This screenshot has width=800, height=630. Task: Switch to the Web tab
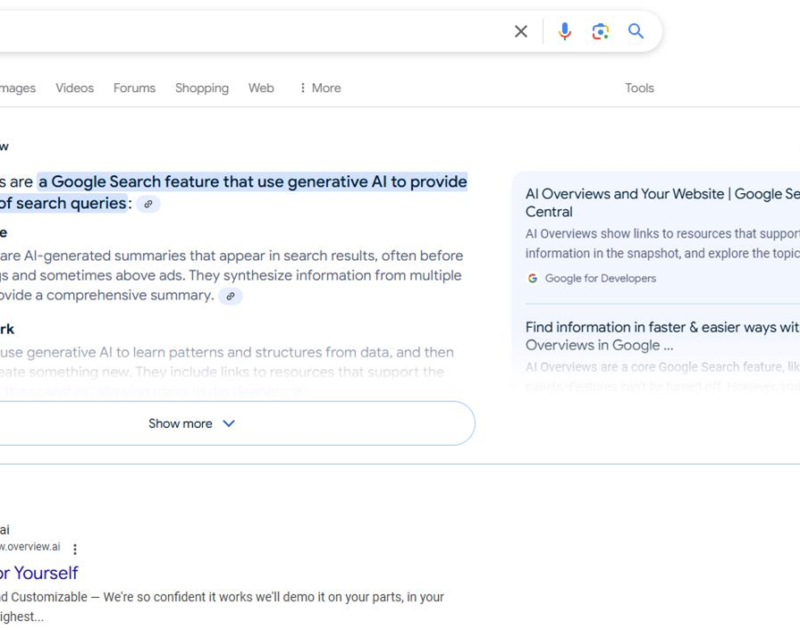click(x=261, y=88)
